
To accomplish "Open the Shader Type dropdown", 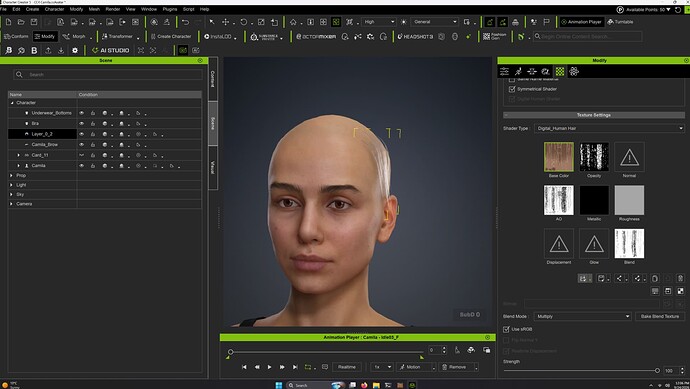I will point(609,128).
